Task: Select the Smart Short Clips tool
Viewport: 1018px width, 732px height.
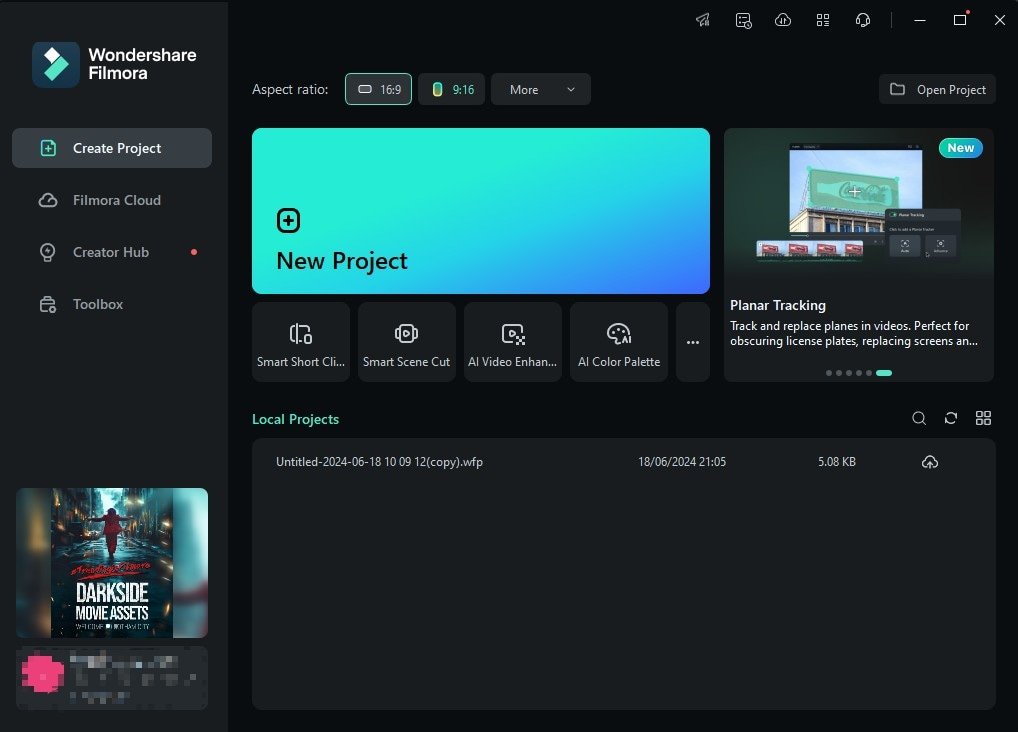Action: click(x=300, y=341)
